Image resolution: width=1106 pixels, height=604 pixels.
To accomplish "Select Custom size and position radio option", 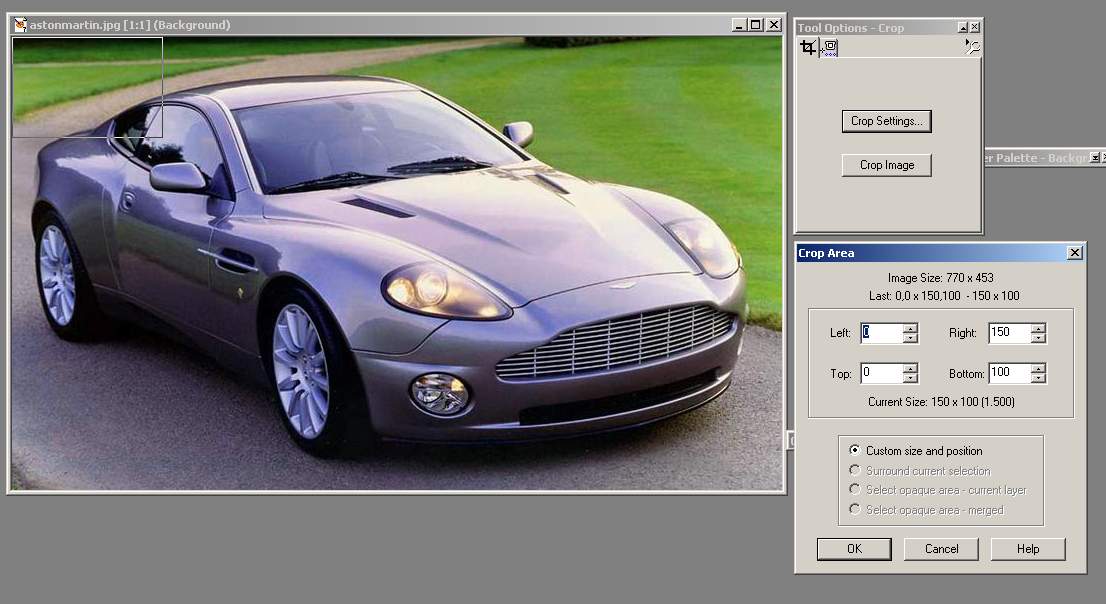I will [x=916, y=450].
